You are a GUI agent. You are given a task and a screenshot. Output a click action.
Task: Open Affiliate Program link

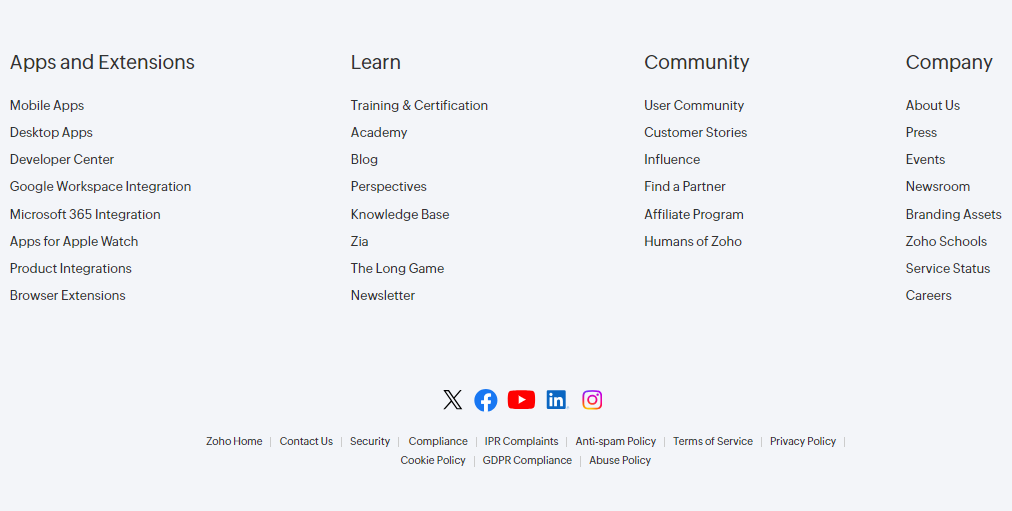point(694,214)
